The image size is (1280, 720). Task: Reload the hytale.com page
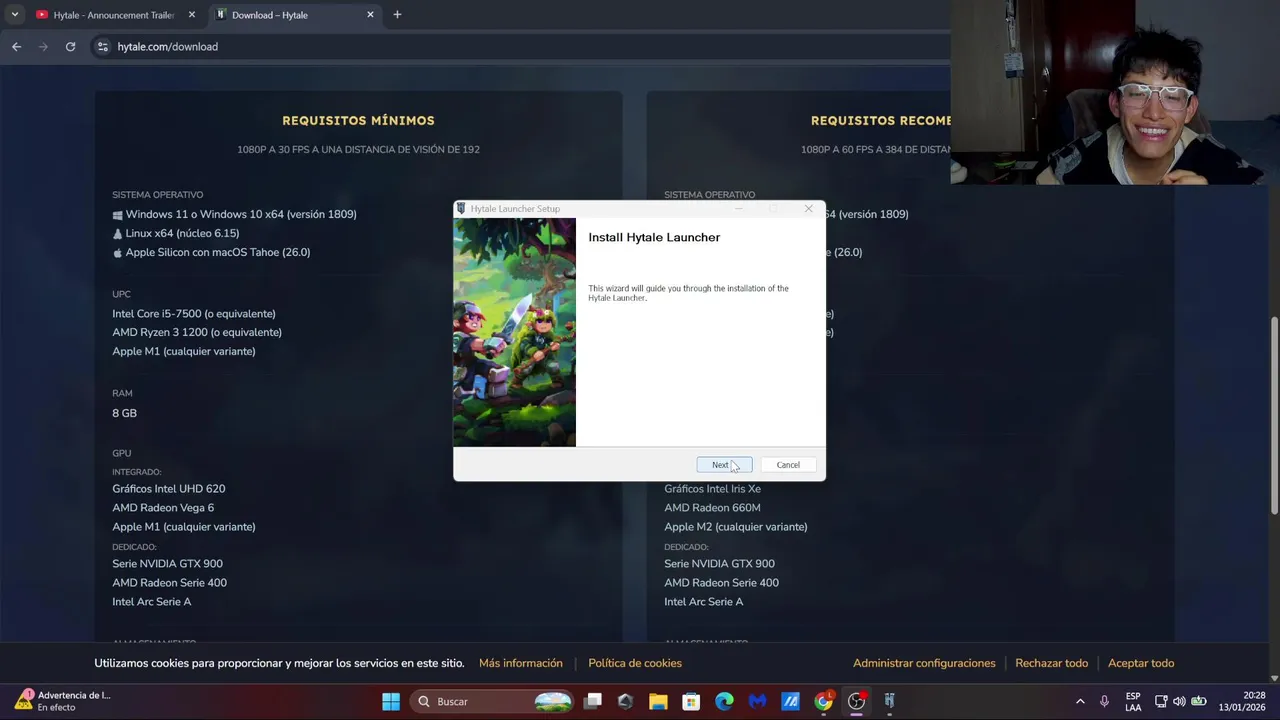(x=70, y=47)
